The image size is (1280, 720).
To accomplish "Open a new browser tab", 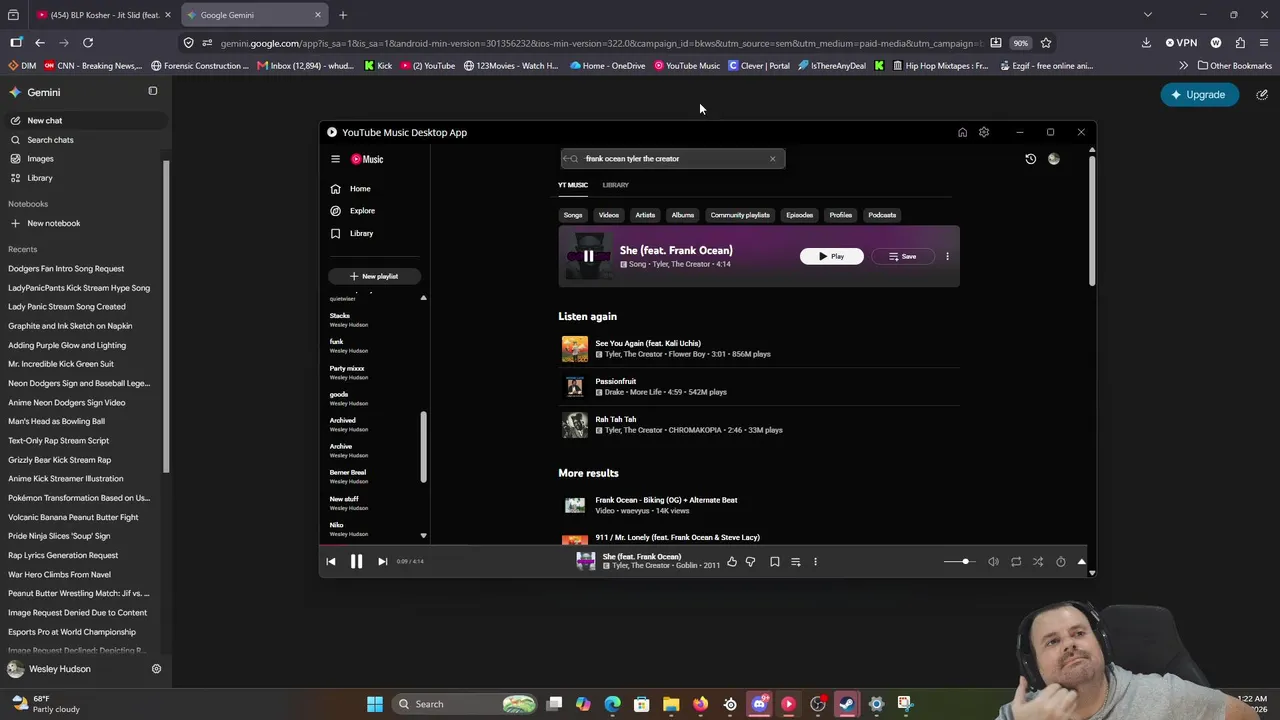I will click(x=343, y=15).
